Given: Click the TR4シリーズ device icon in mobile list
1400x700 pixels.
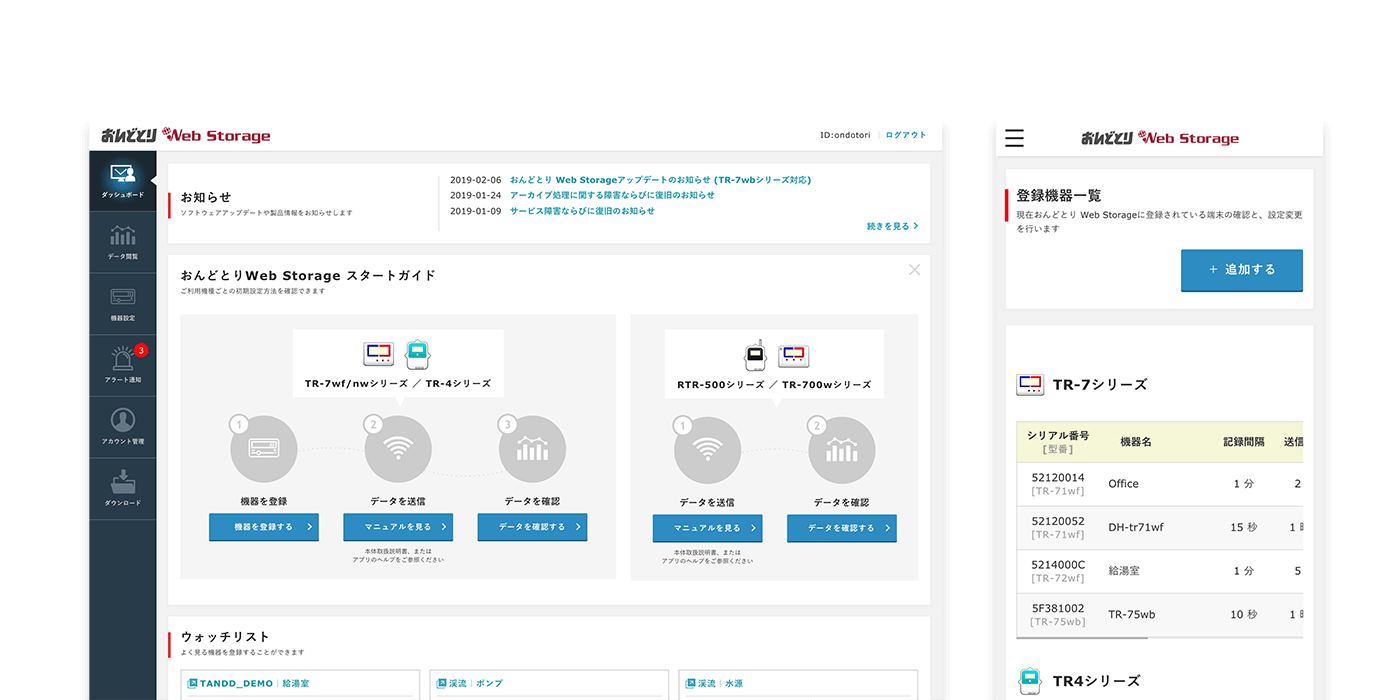Looking at the screenshot, I should [x=1030, y=681].
